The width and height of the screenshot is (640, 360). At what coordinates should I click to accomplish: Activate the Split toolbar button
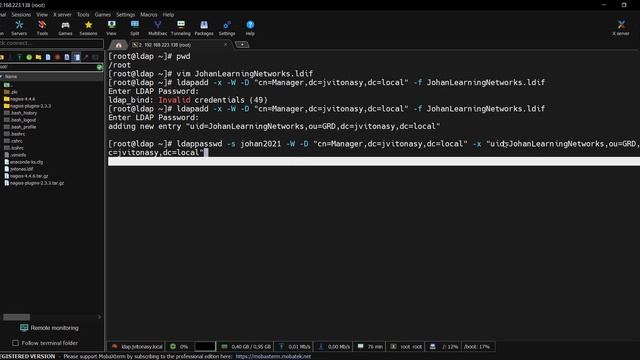(x=135, y=28)
